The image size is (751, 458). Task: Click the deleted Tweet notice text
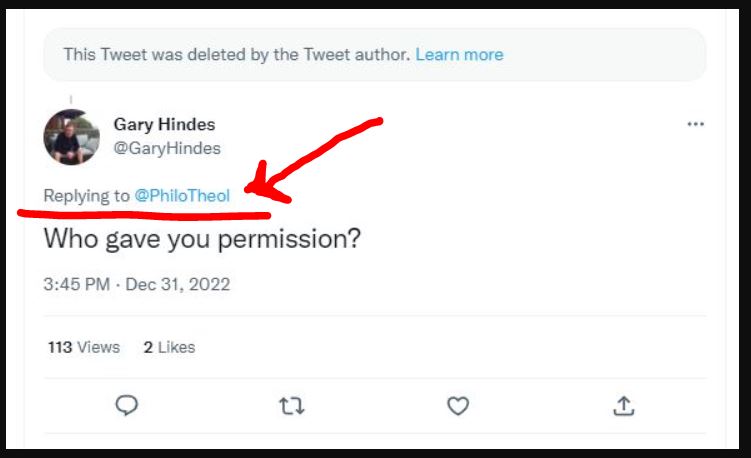(x=236, y=54)
